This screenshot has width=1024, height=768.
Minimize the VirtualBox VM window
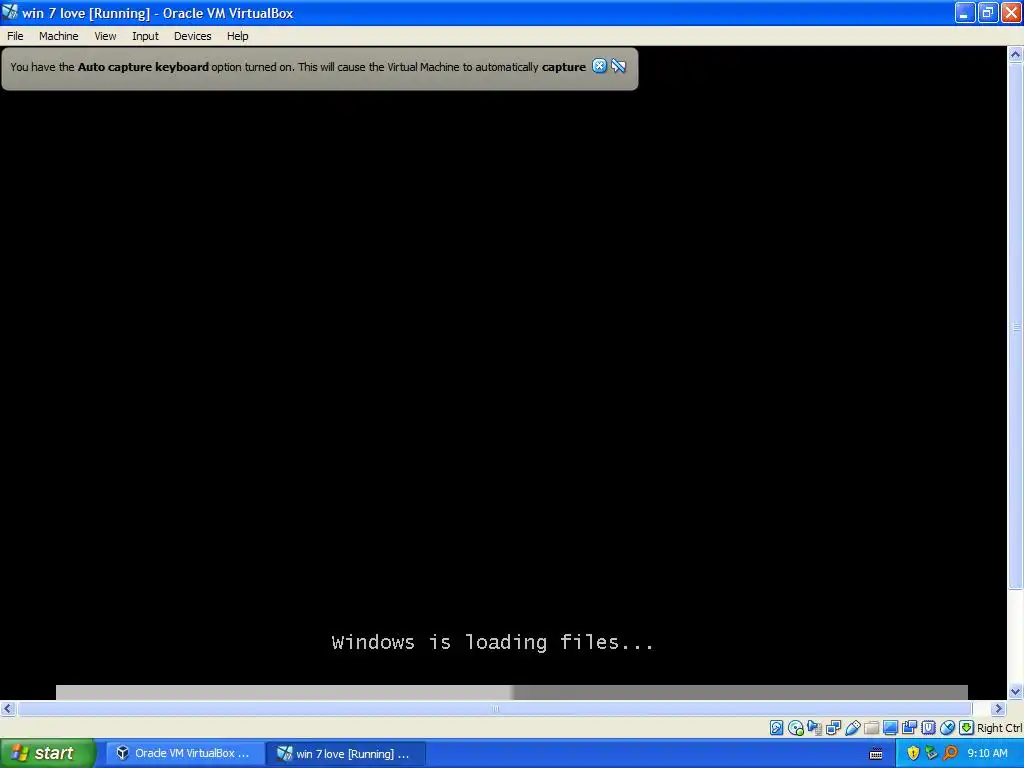(965, 12)
